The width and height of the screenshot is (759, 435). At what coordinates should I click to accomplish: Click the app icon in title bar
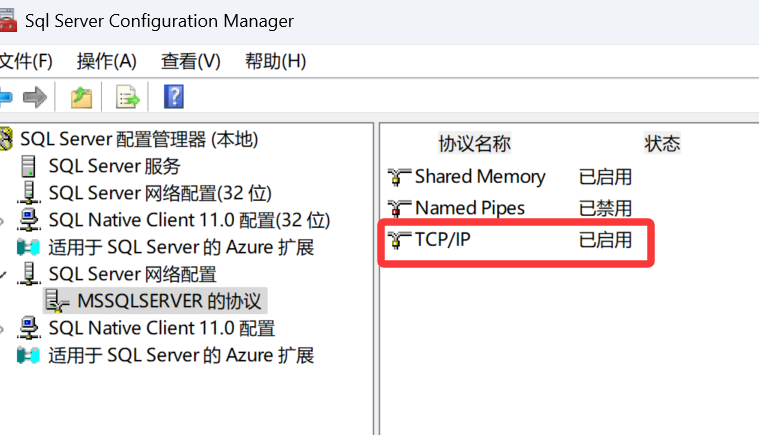(7, 21)
